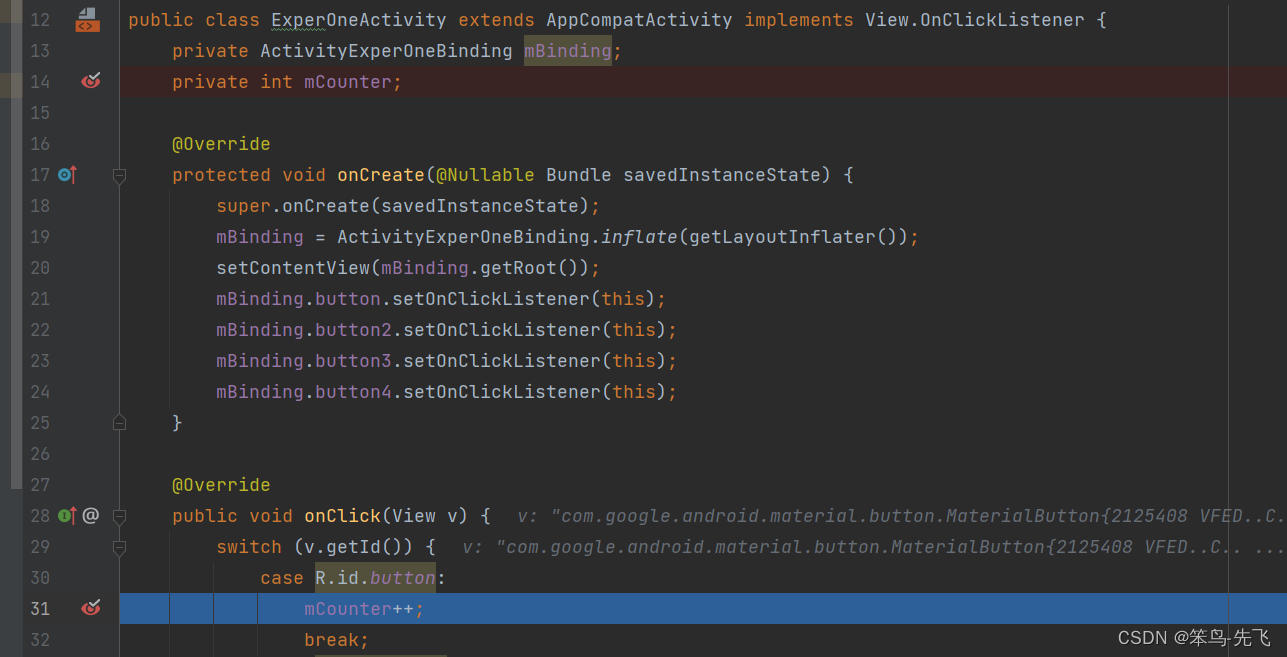The height and width of the screenshot is (657, 1287).
Task: Click line number 19 in the gutter
Action: point(40,237)
